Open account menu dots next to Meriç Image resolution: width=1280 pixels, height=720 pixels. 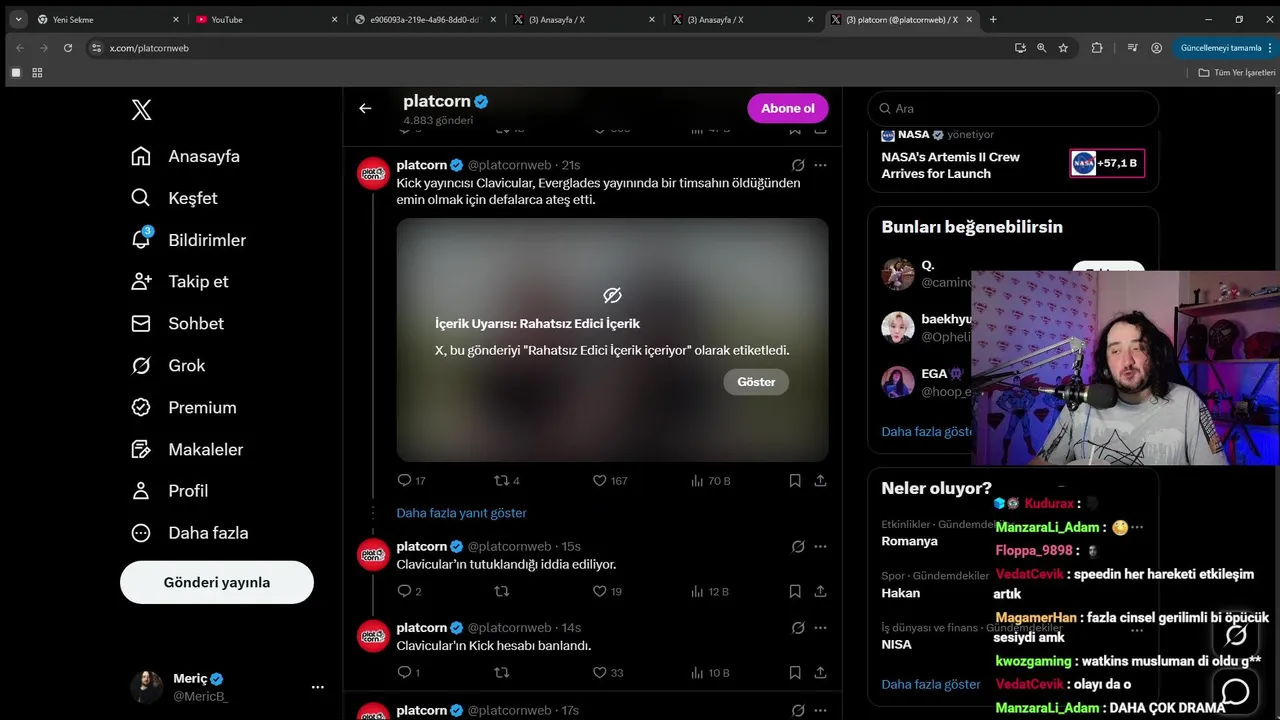[318, 687]
